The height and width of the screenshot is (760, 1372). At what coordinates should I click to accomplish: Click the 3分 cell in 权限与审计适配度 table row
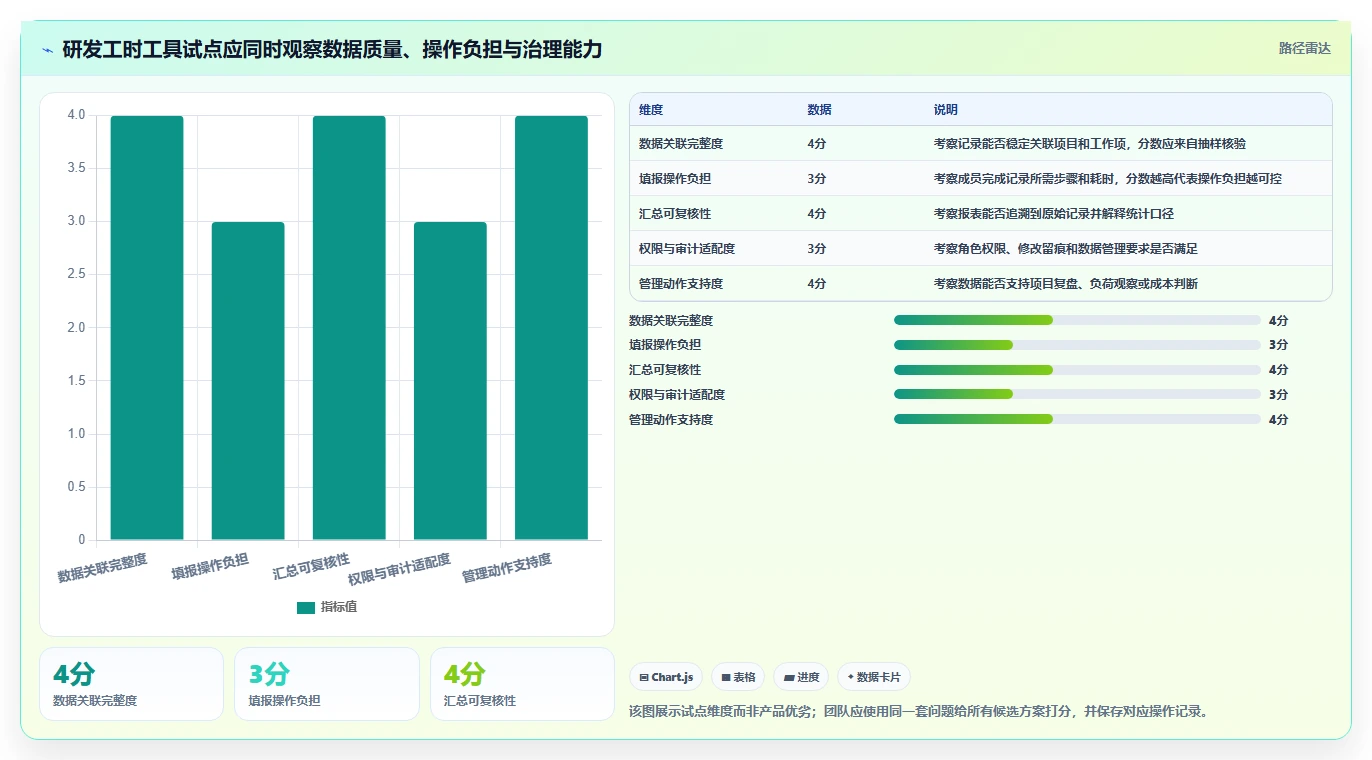coord(817,249)
